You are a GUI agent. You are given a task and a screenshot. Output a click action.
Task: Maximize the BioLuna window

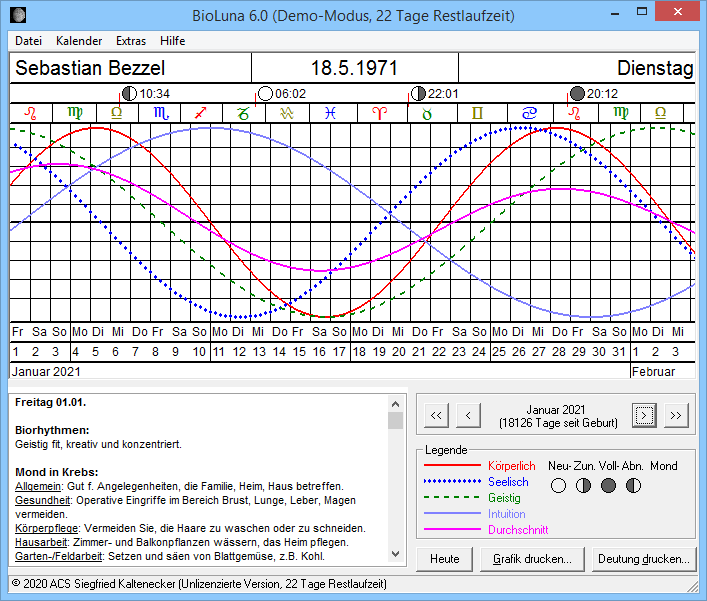[x=642, y=12]
